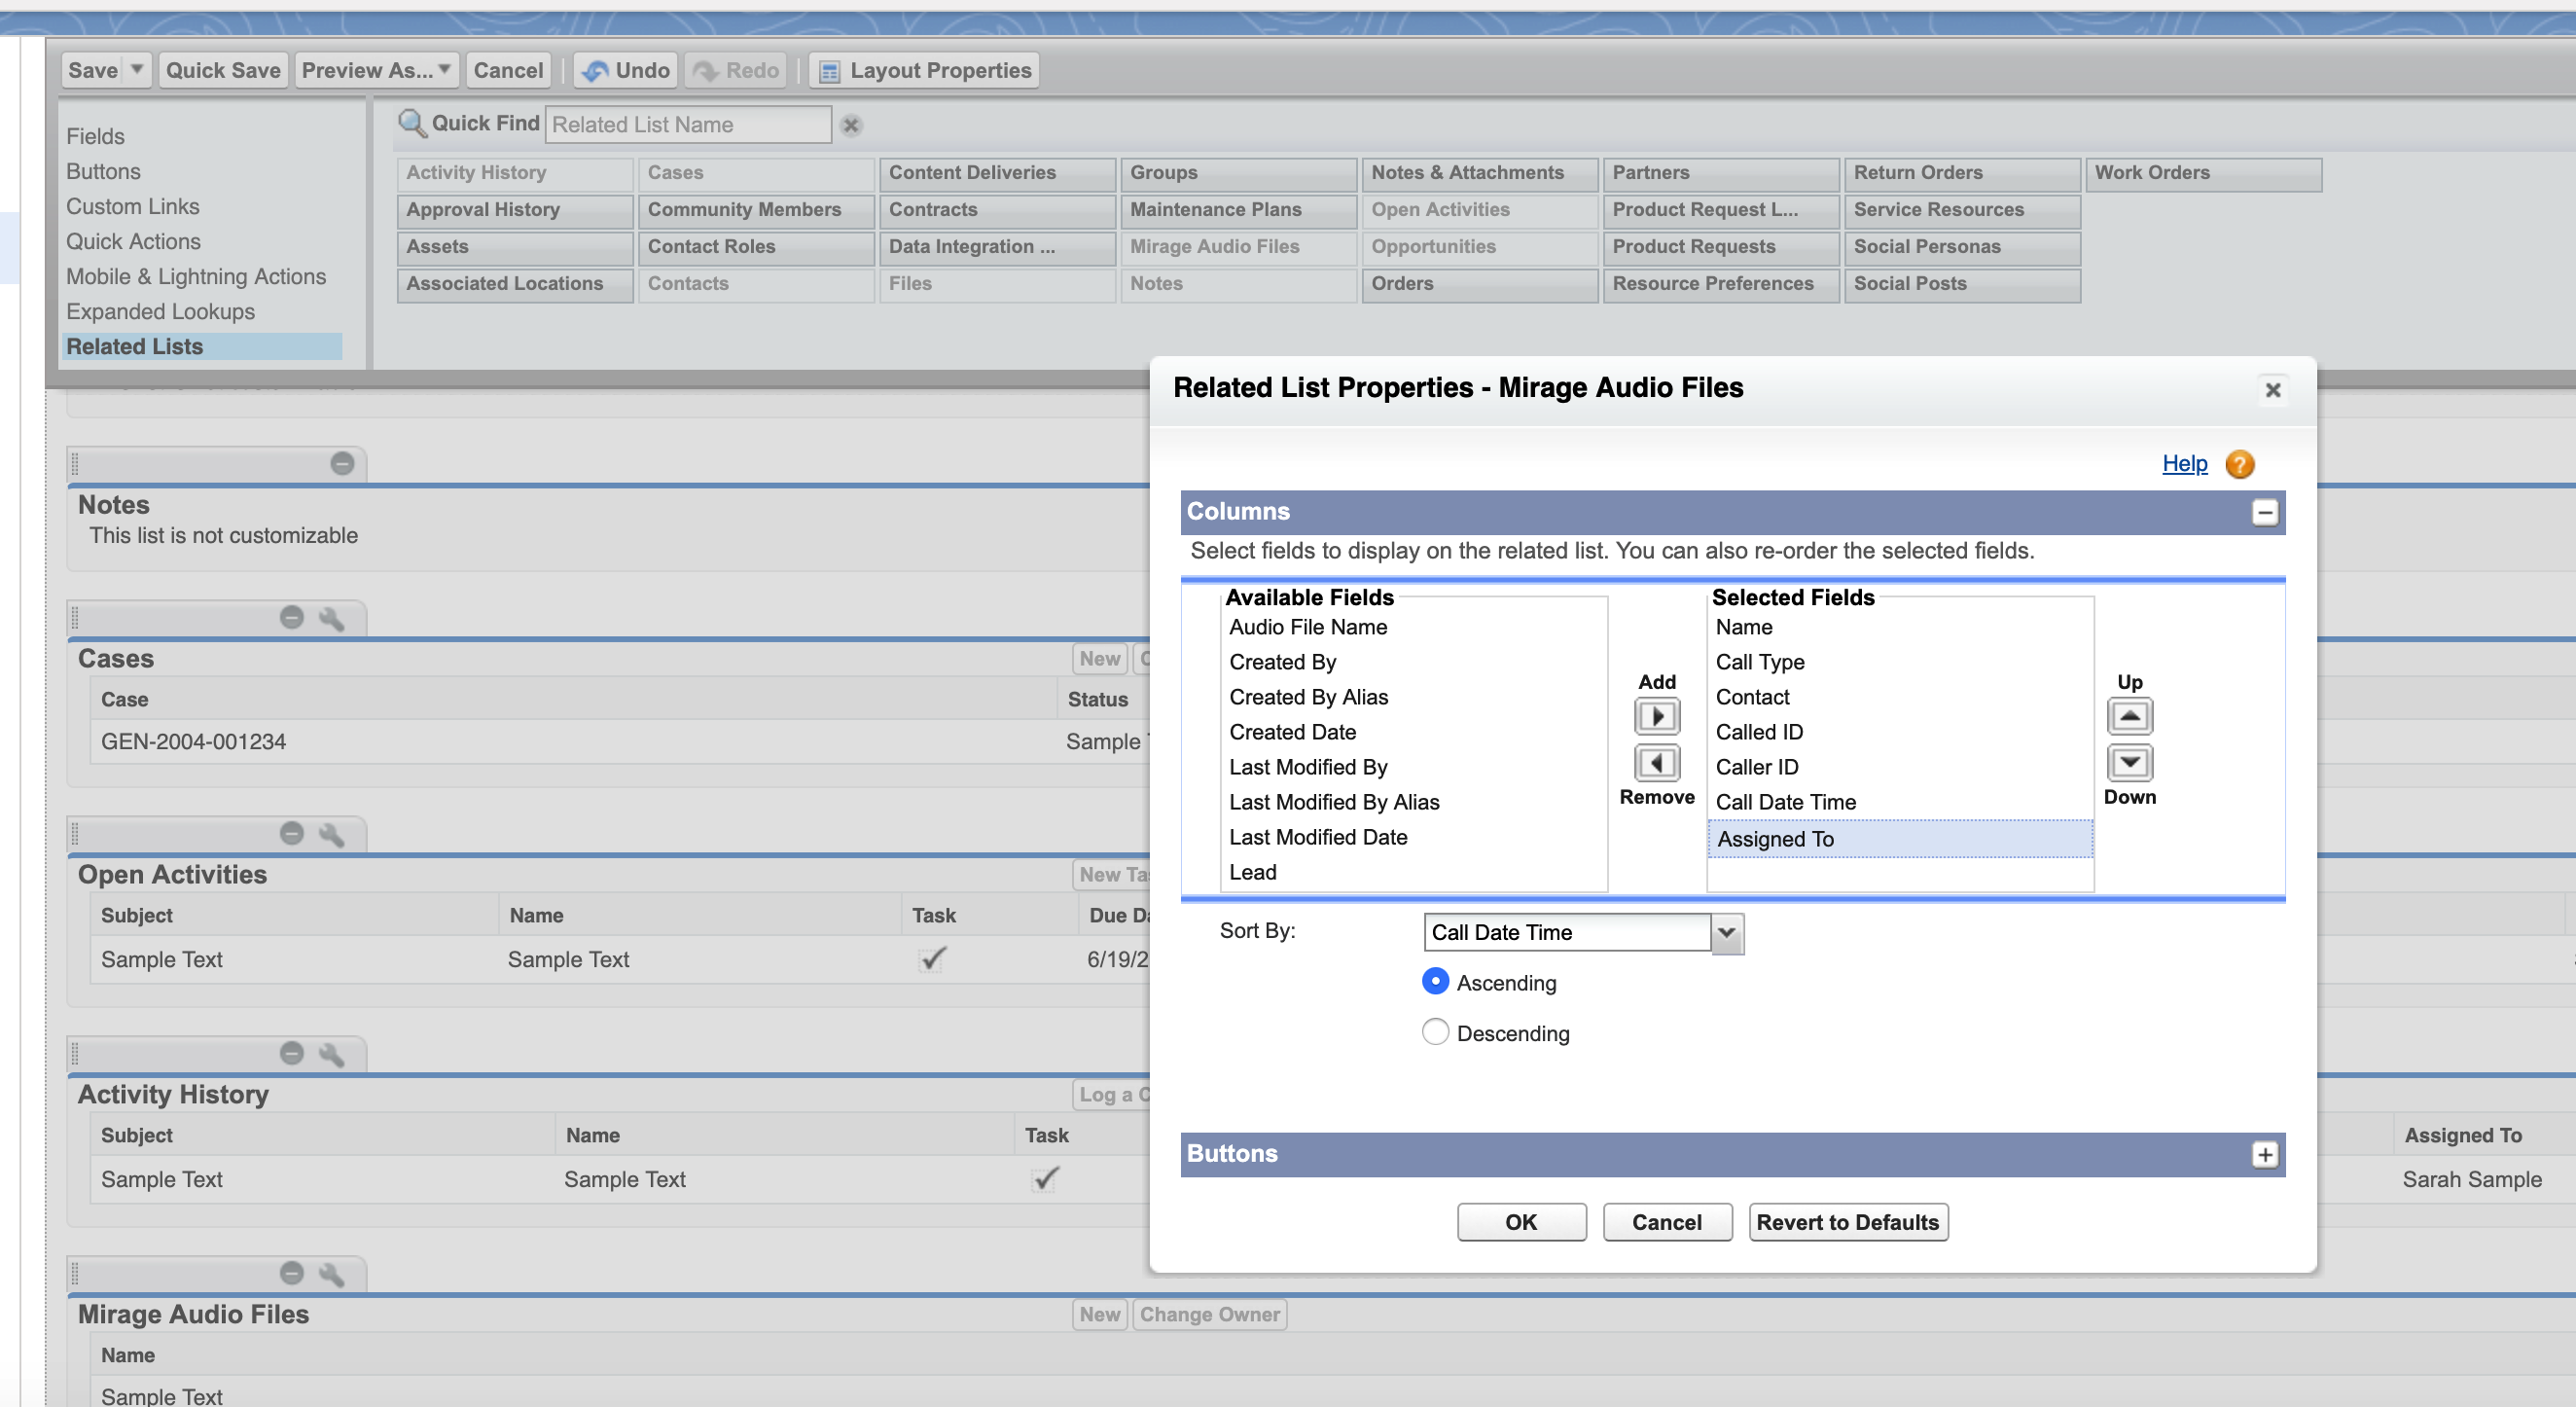Open the Preview As dropdown
Viewport: 2576px width, 1407px height.
(377, 70)
